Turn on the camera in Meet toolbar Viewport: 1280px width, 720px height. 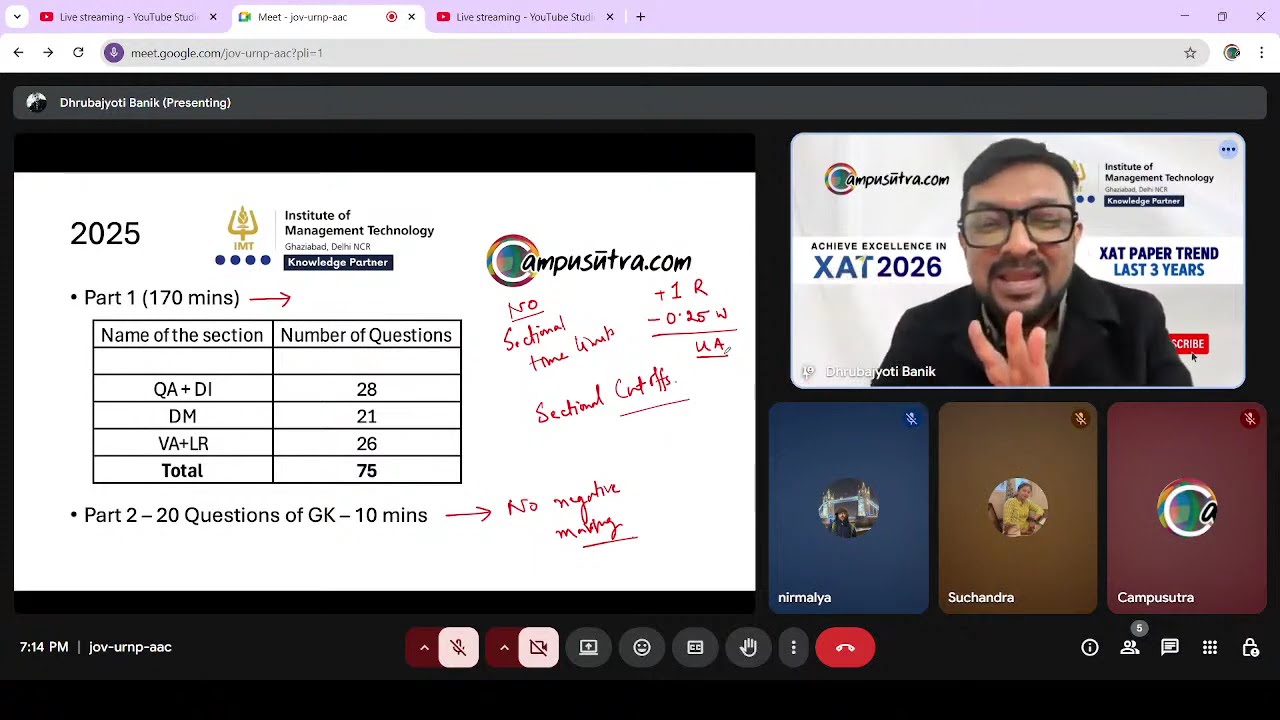pyautogui.click(x=538, y=647)
